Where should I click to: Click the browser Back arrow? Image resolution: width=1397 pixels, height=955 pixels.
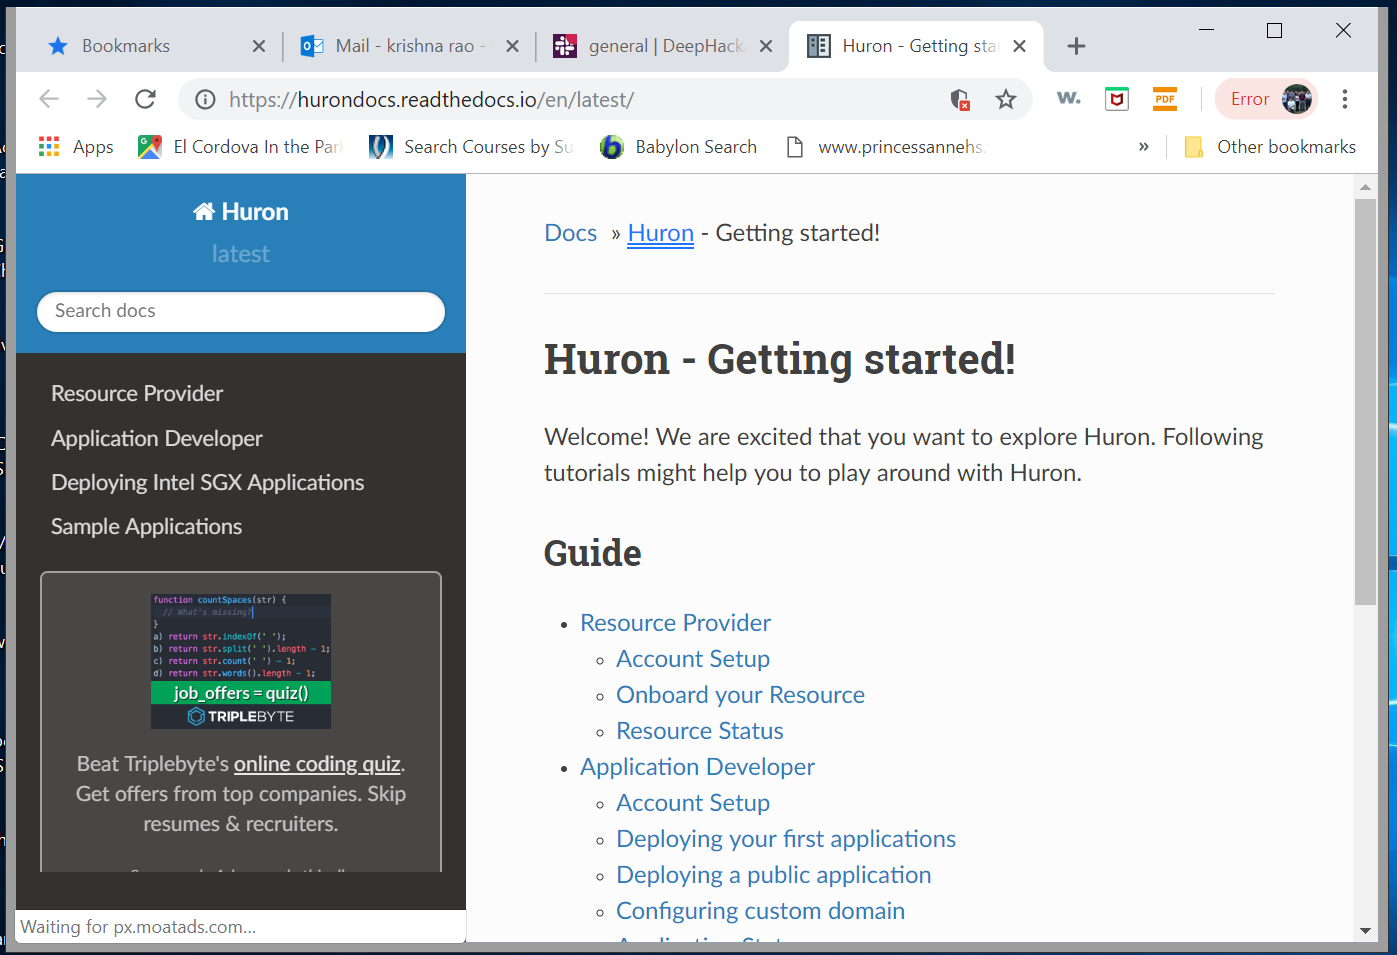click(x=49, y=99)
